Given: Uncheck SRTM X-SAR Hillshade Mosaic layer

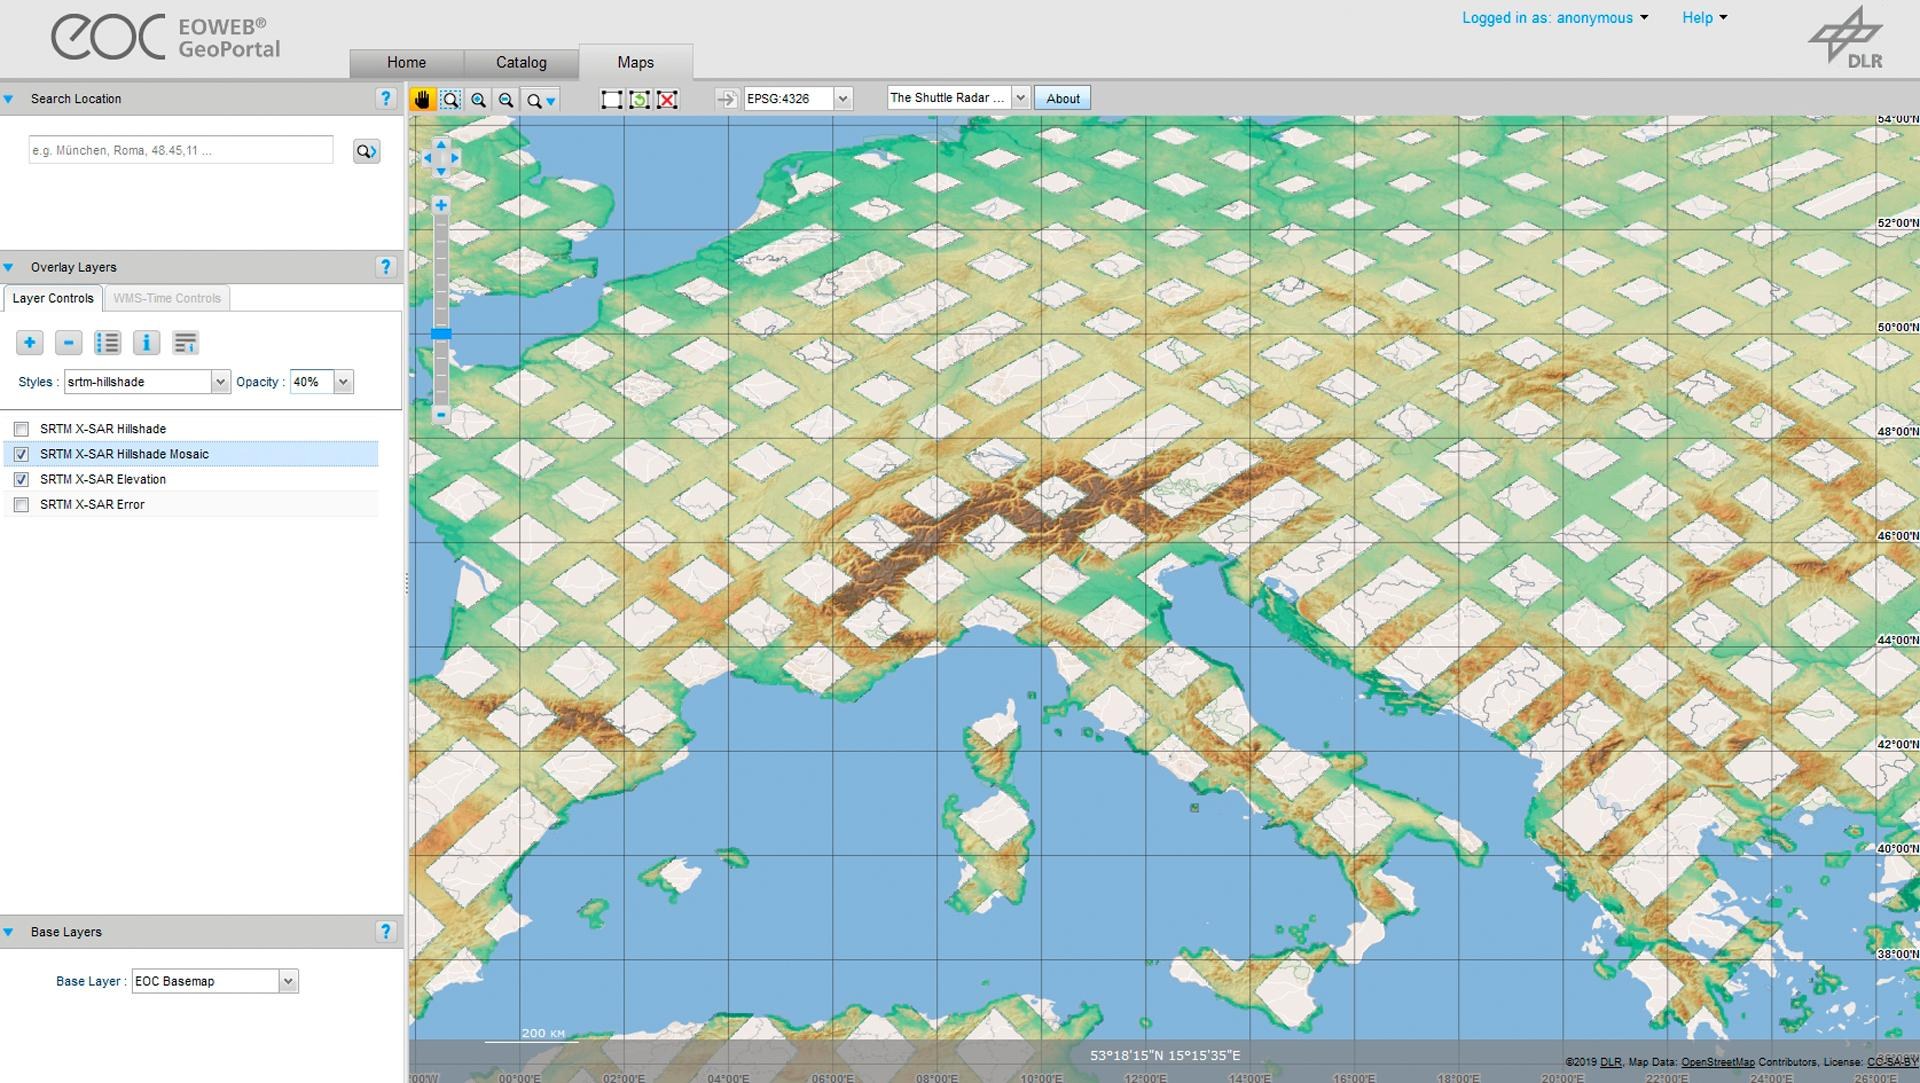Looking at the screenshot, I should [x=21, y=454].
